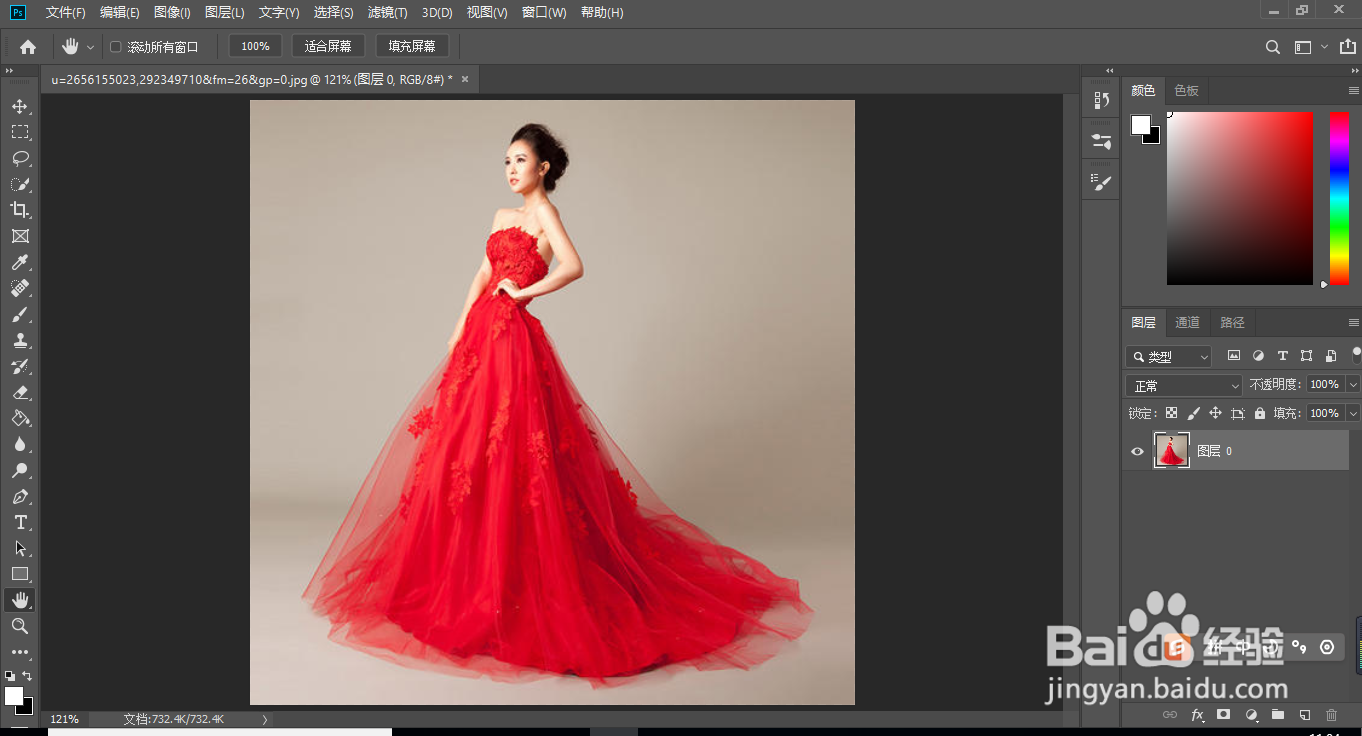
Task: Open the 类型 layer filter dropdown
Action: 1168,356
